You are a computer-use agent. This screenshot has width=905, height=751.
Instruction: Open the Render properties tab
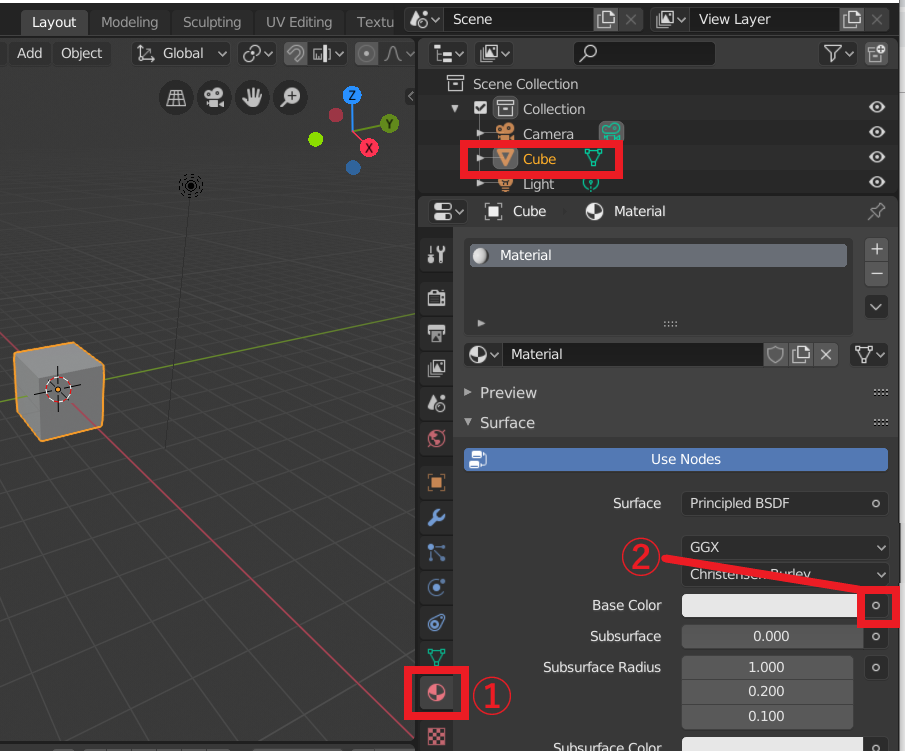(x=436, y=298)
